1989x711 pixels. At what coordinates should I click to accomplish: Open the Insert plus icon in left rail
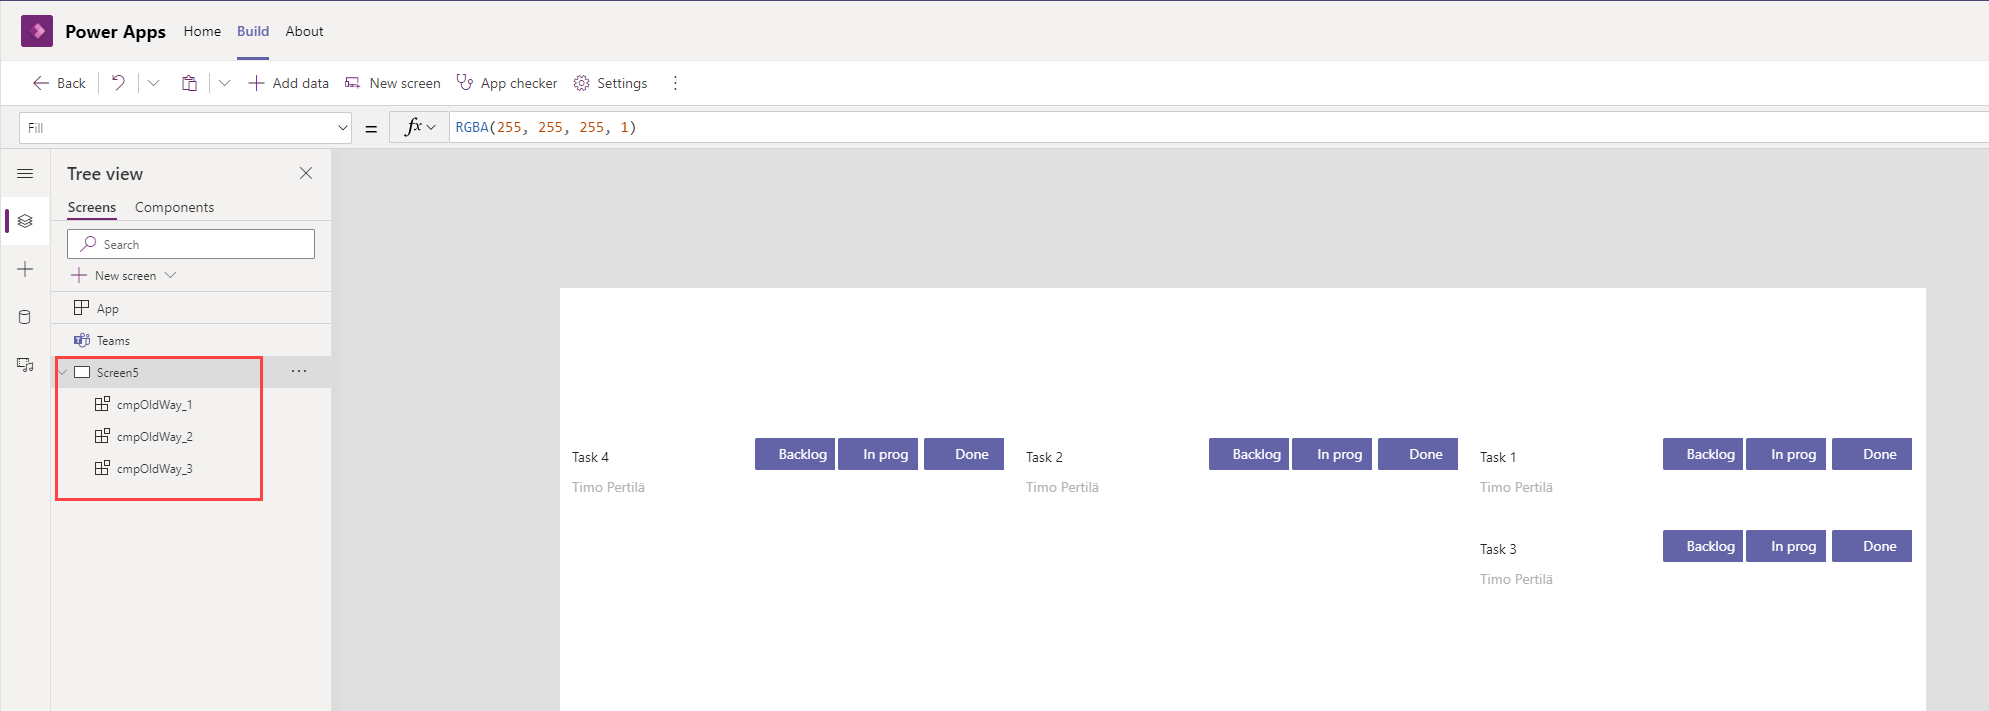25,269
